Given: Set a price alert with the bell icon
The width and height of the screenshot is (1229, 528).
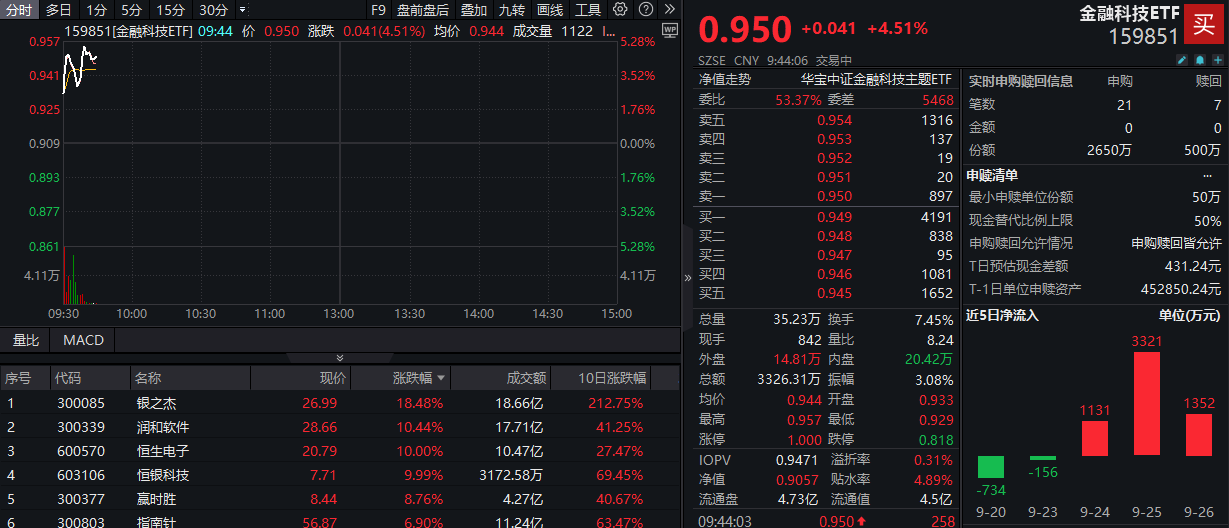Looking at the screenshot, I should 1200,60.
